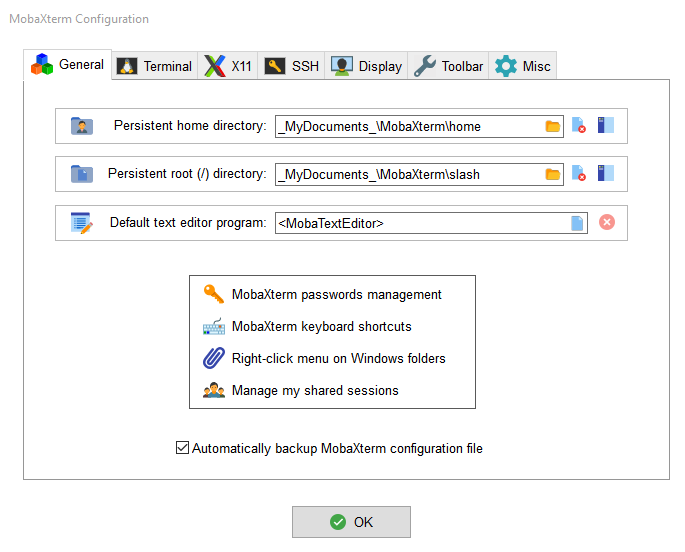This screenshot has width=685, height=552.
Task: Switch to the Misc tab
Action: [x=523, y=66]
